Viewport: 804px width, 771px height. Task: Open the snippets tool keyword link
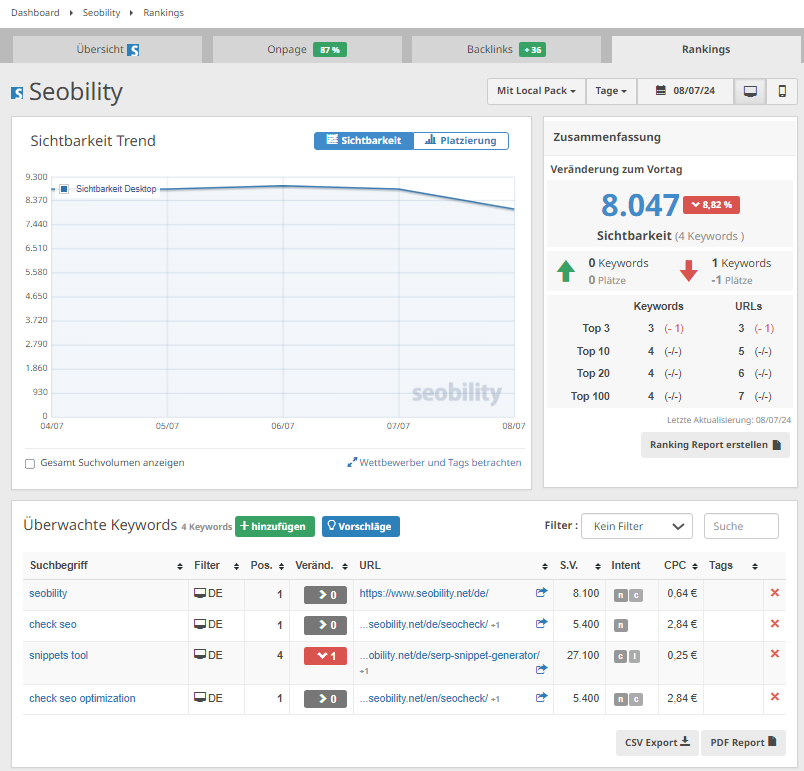coord(58,655)
